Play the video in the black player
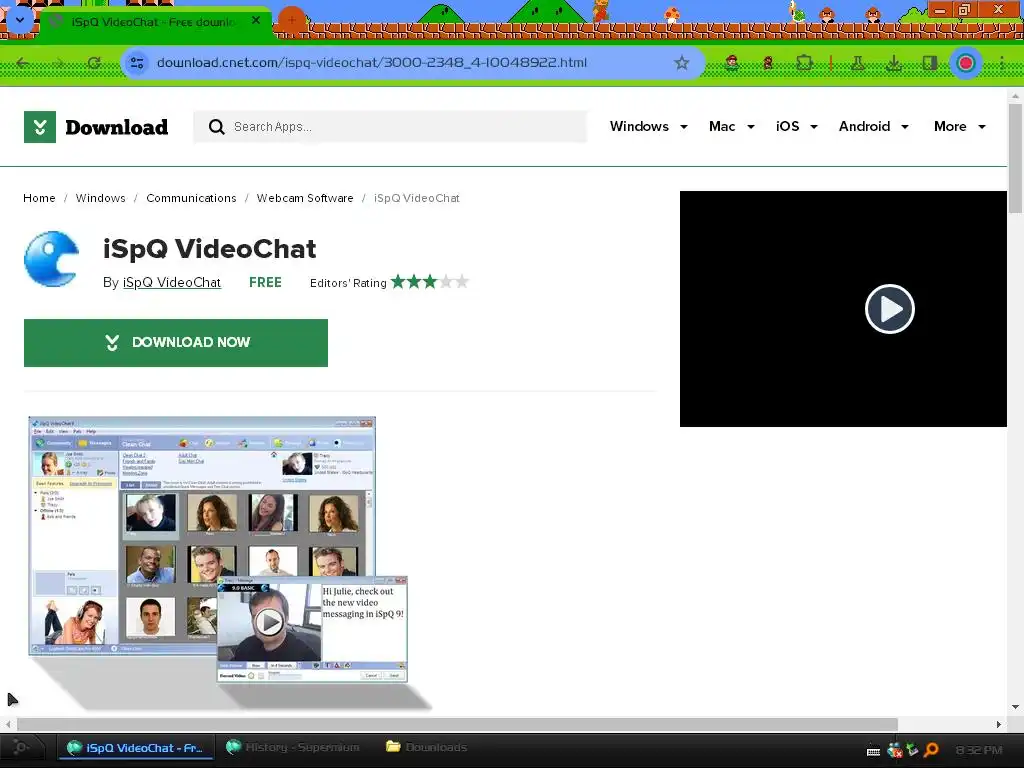This screenshot has width=1024, height=768. (x=889, y=309)
